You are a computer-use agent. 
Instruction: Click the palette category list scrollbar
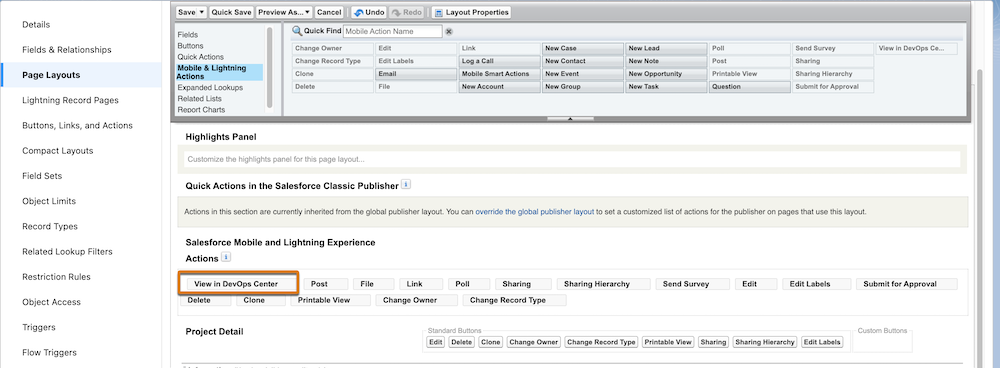click(x=270, y=67)
